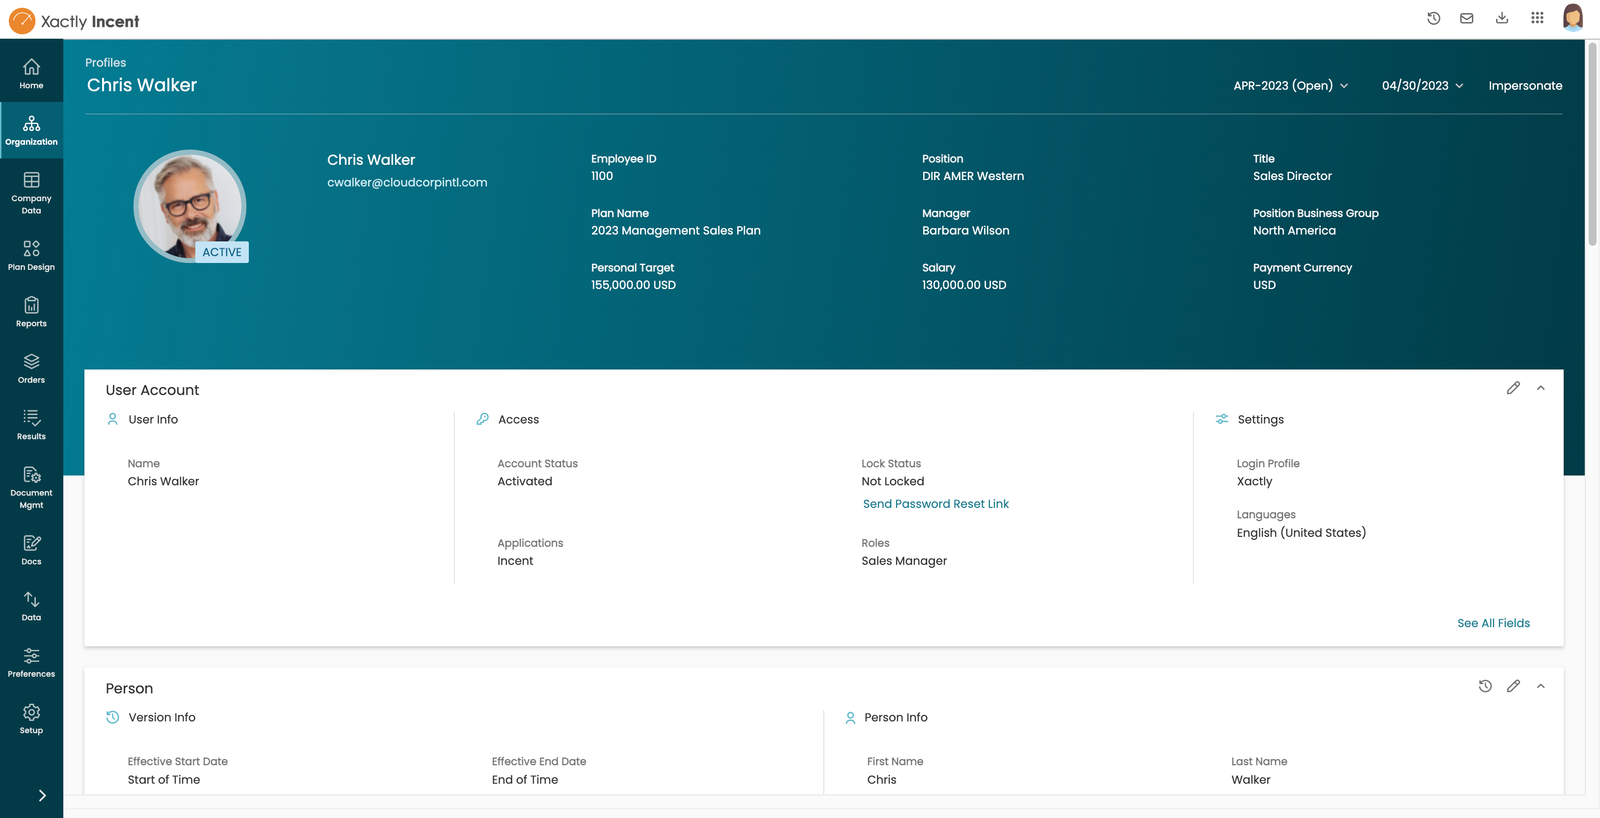Open Docs in sidebar
The image size is (1600, 818).
coord(31,549)
